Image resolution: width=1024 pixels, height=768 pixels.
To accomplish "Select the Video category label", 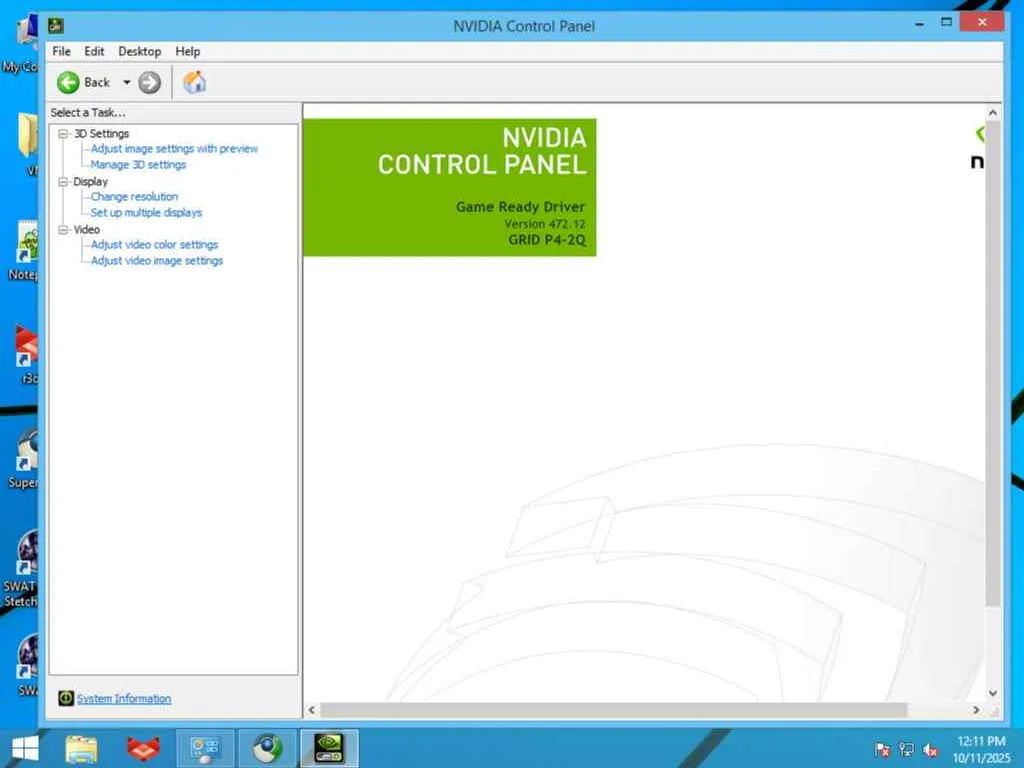I will 86,230.
